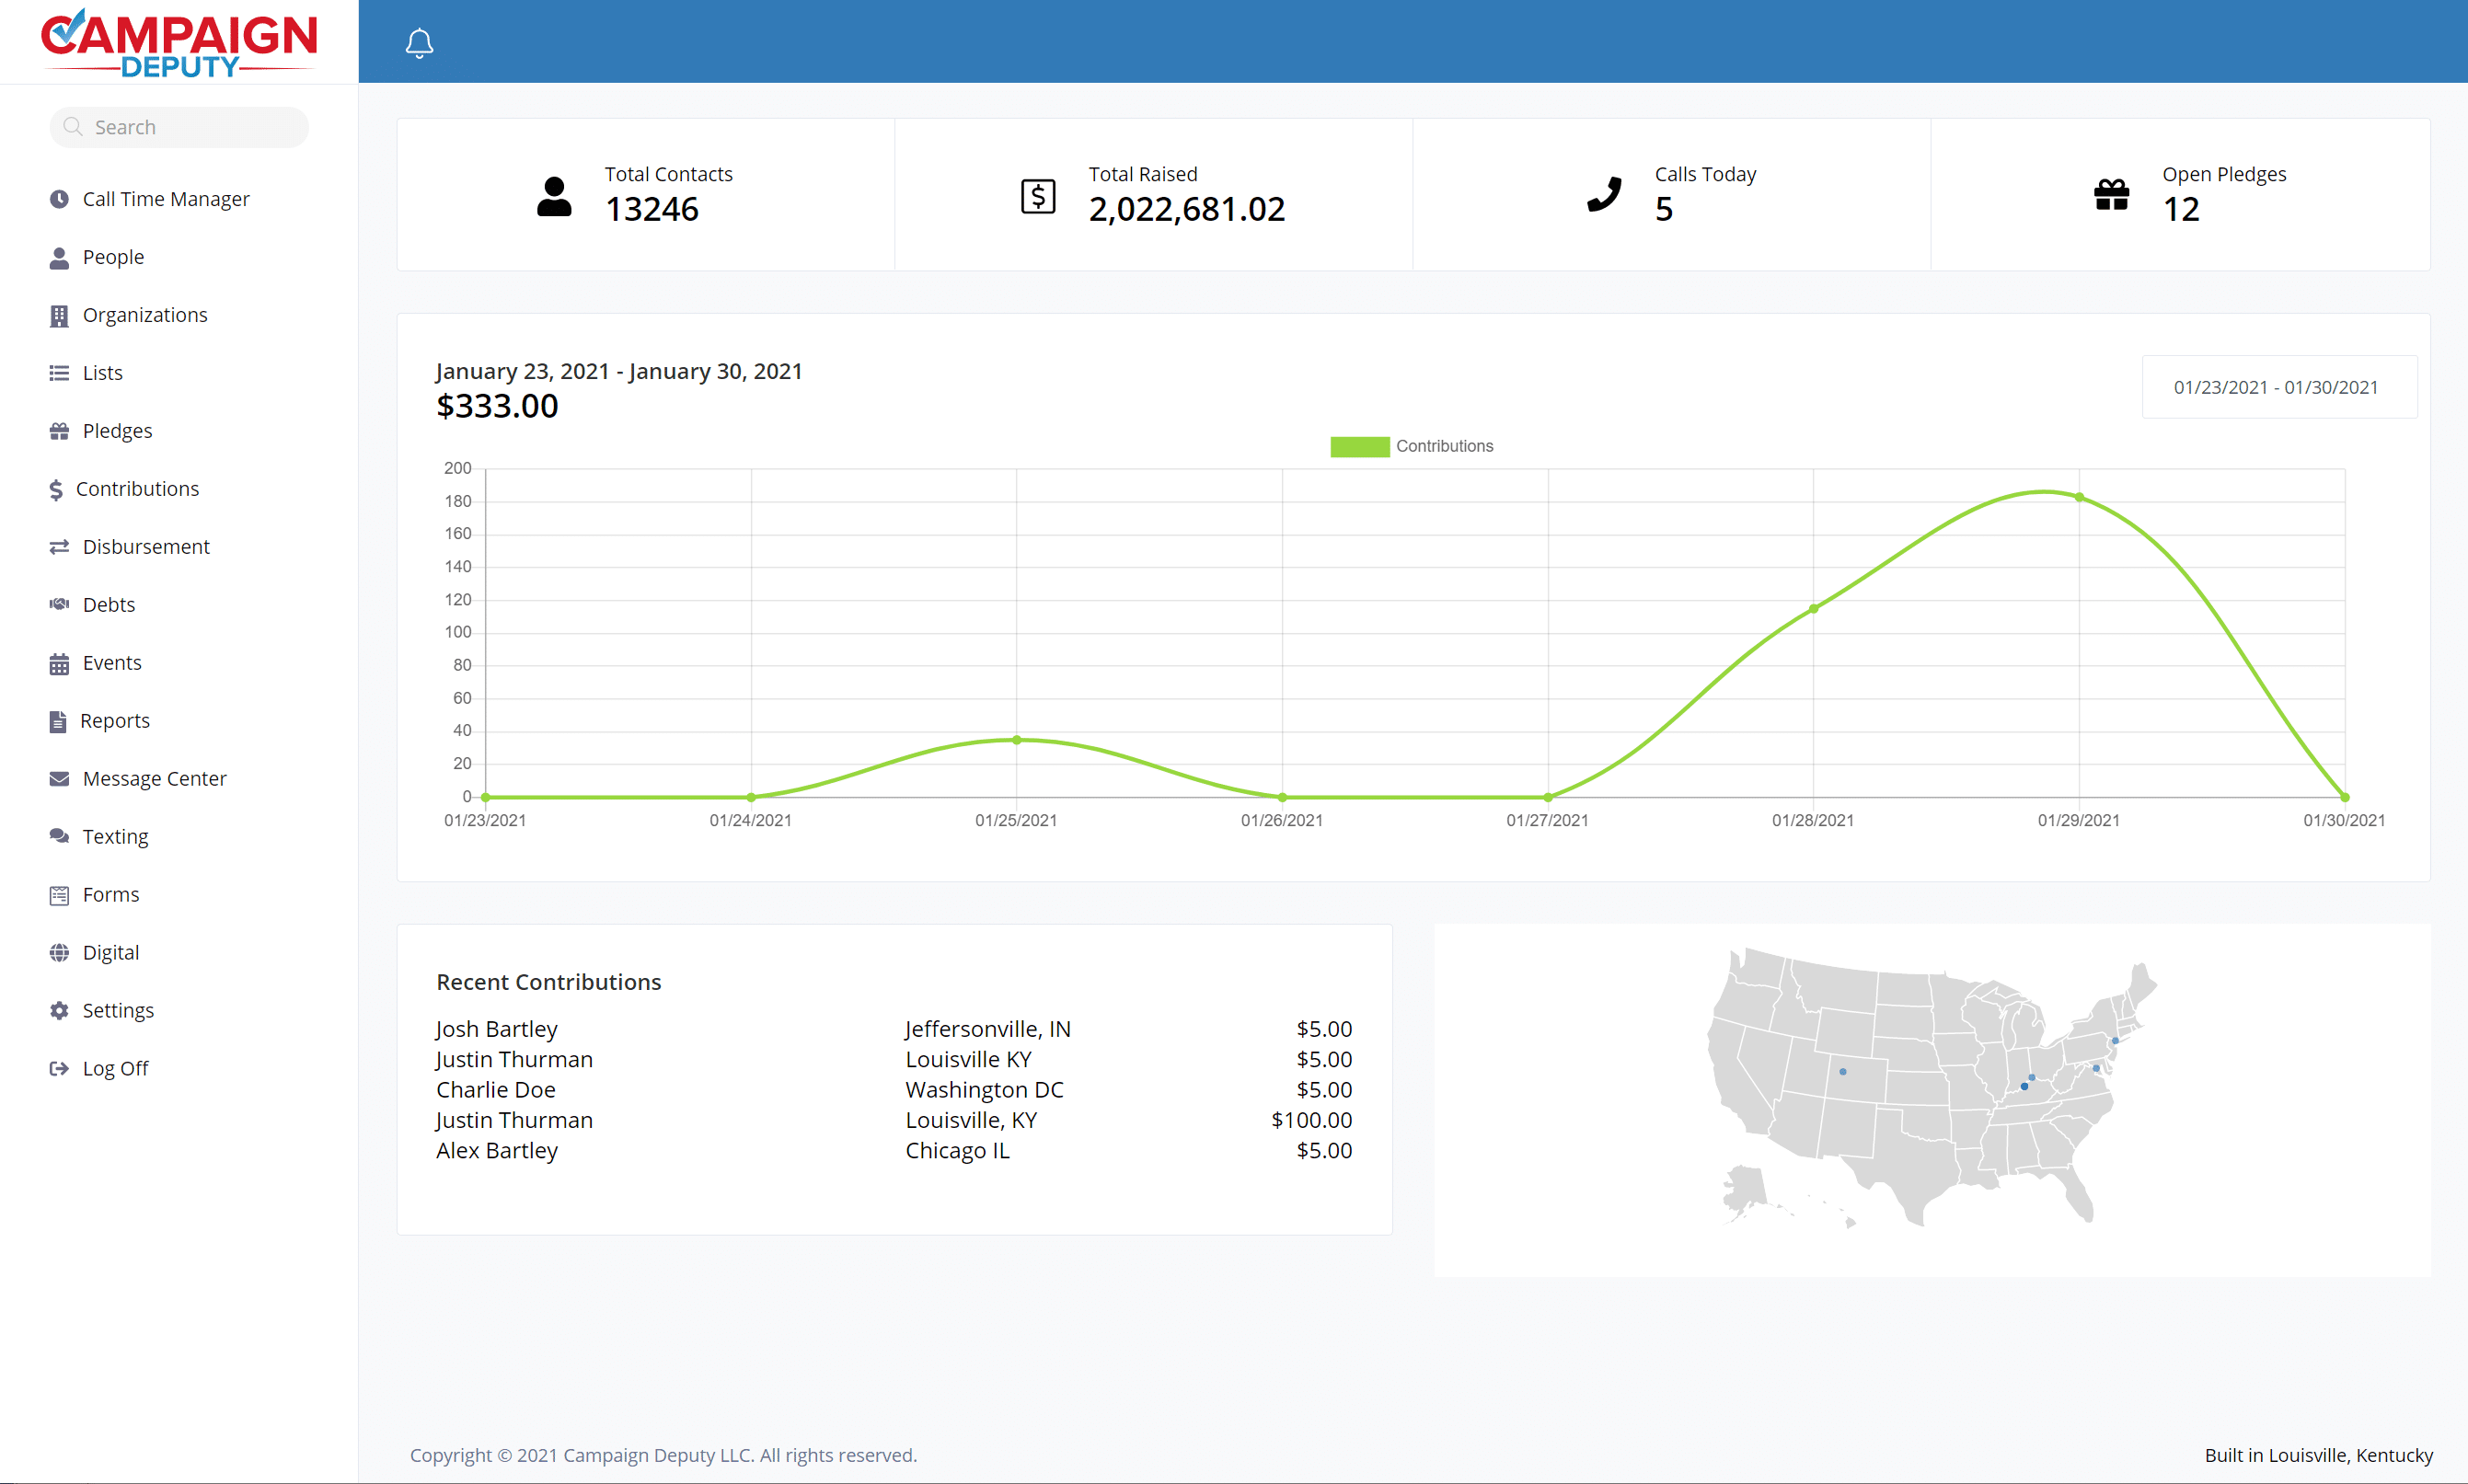Open the Events page

(x=112, y=663)
